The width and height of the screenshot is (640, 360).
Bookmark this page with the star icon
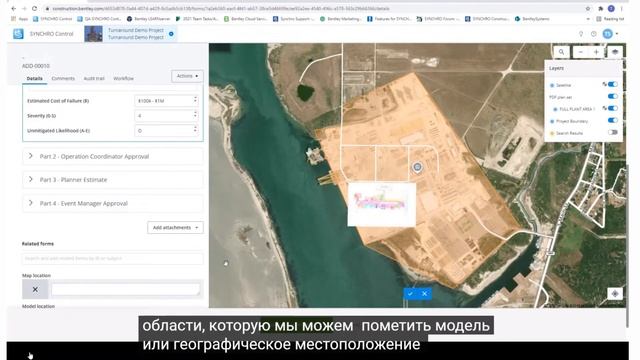pos(588,9)
